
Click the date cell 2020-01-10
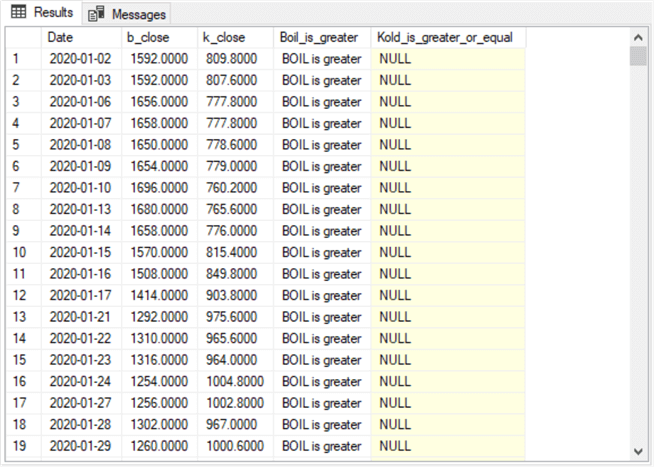80,188
